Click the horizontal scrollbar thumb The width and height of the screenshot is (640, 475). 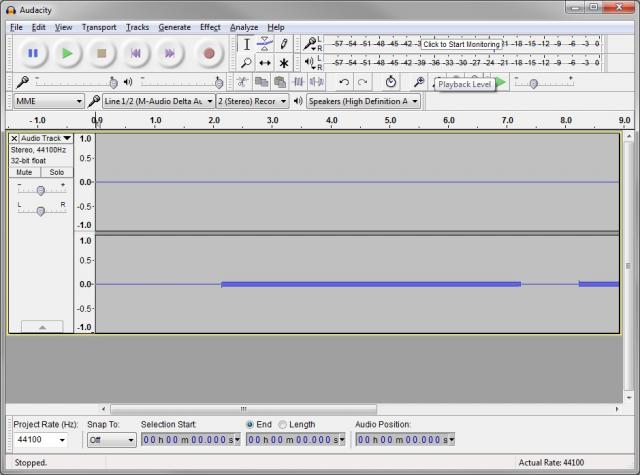(x=244, y=408)
